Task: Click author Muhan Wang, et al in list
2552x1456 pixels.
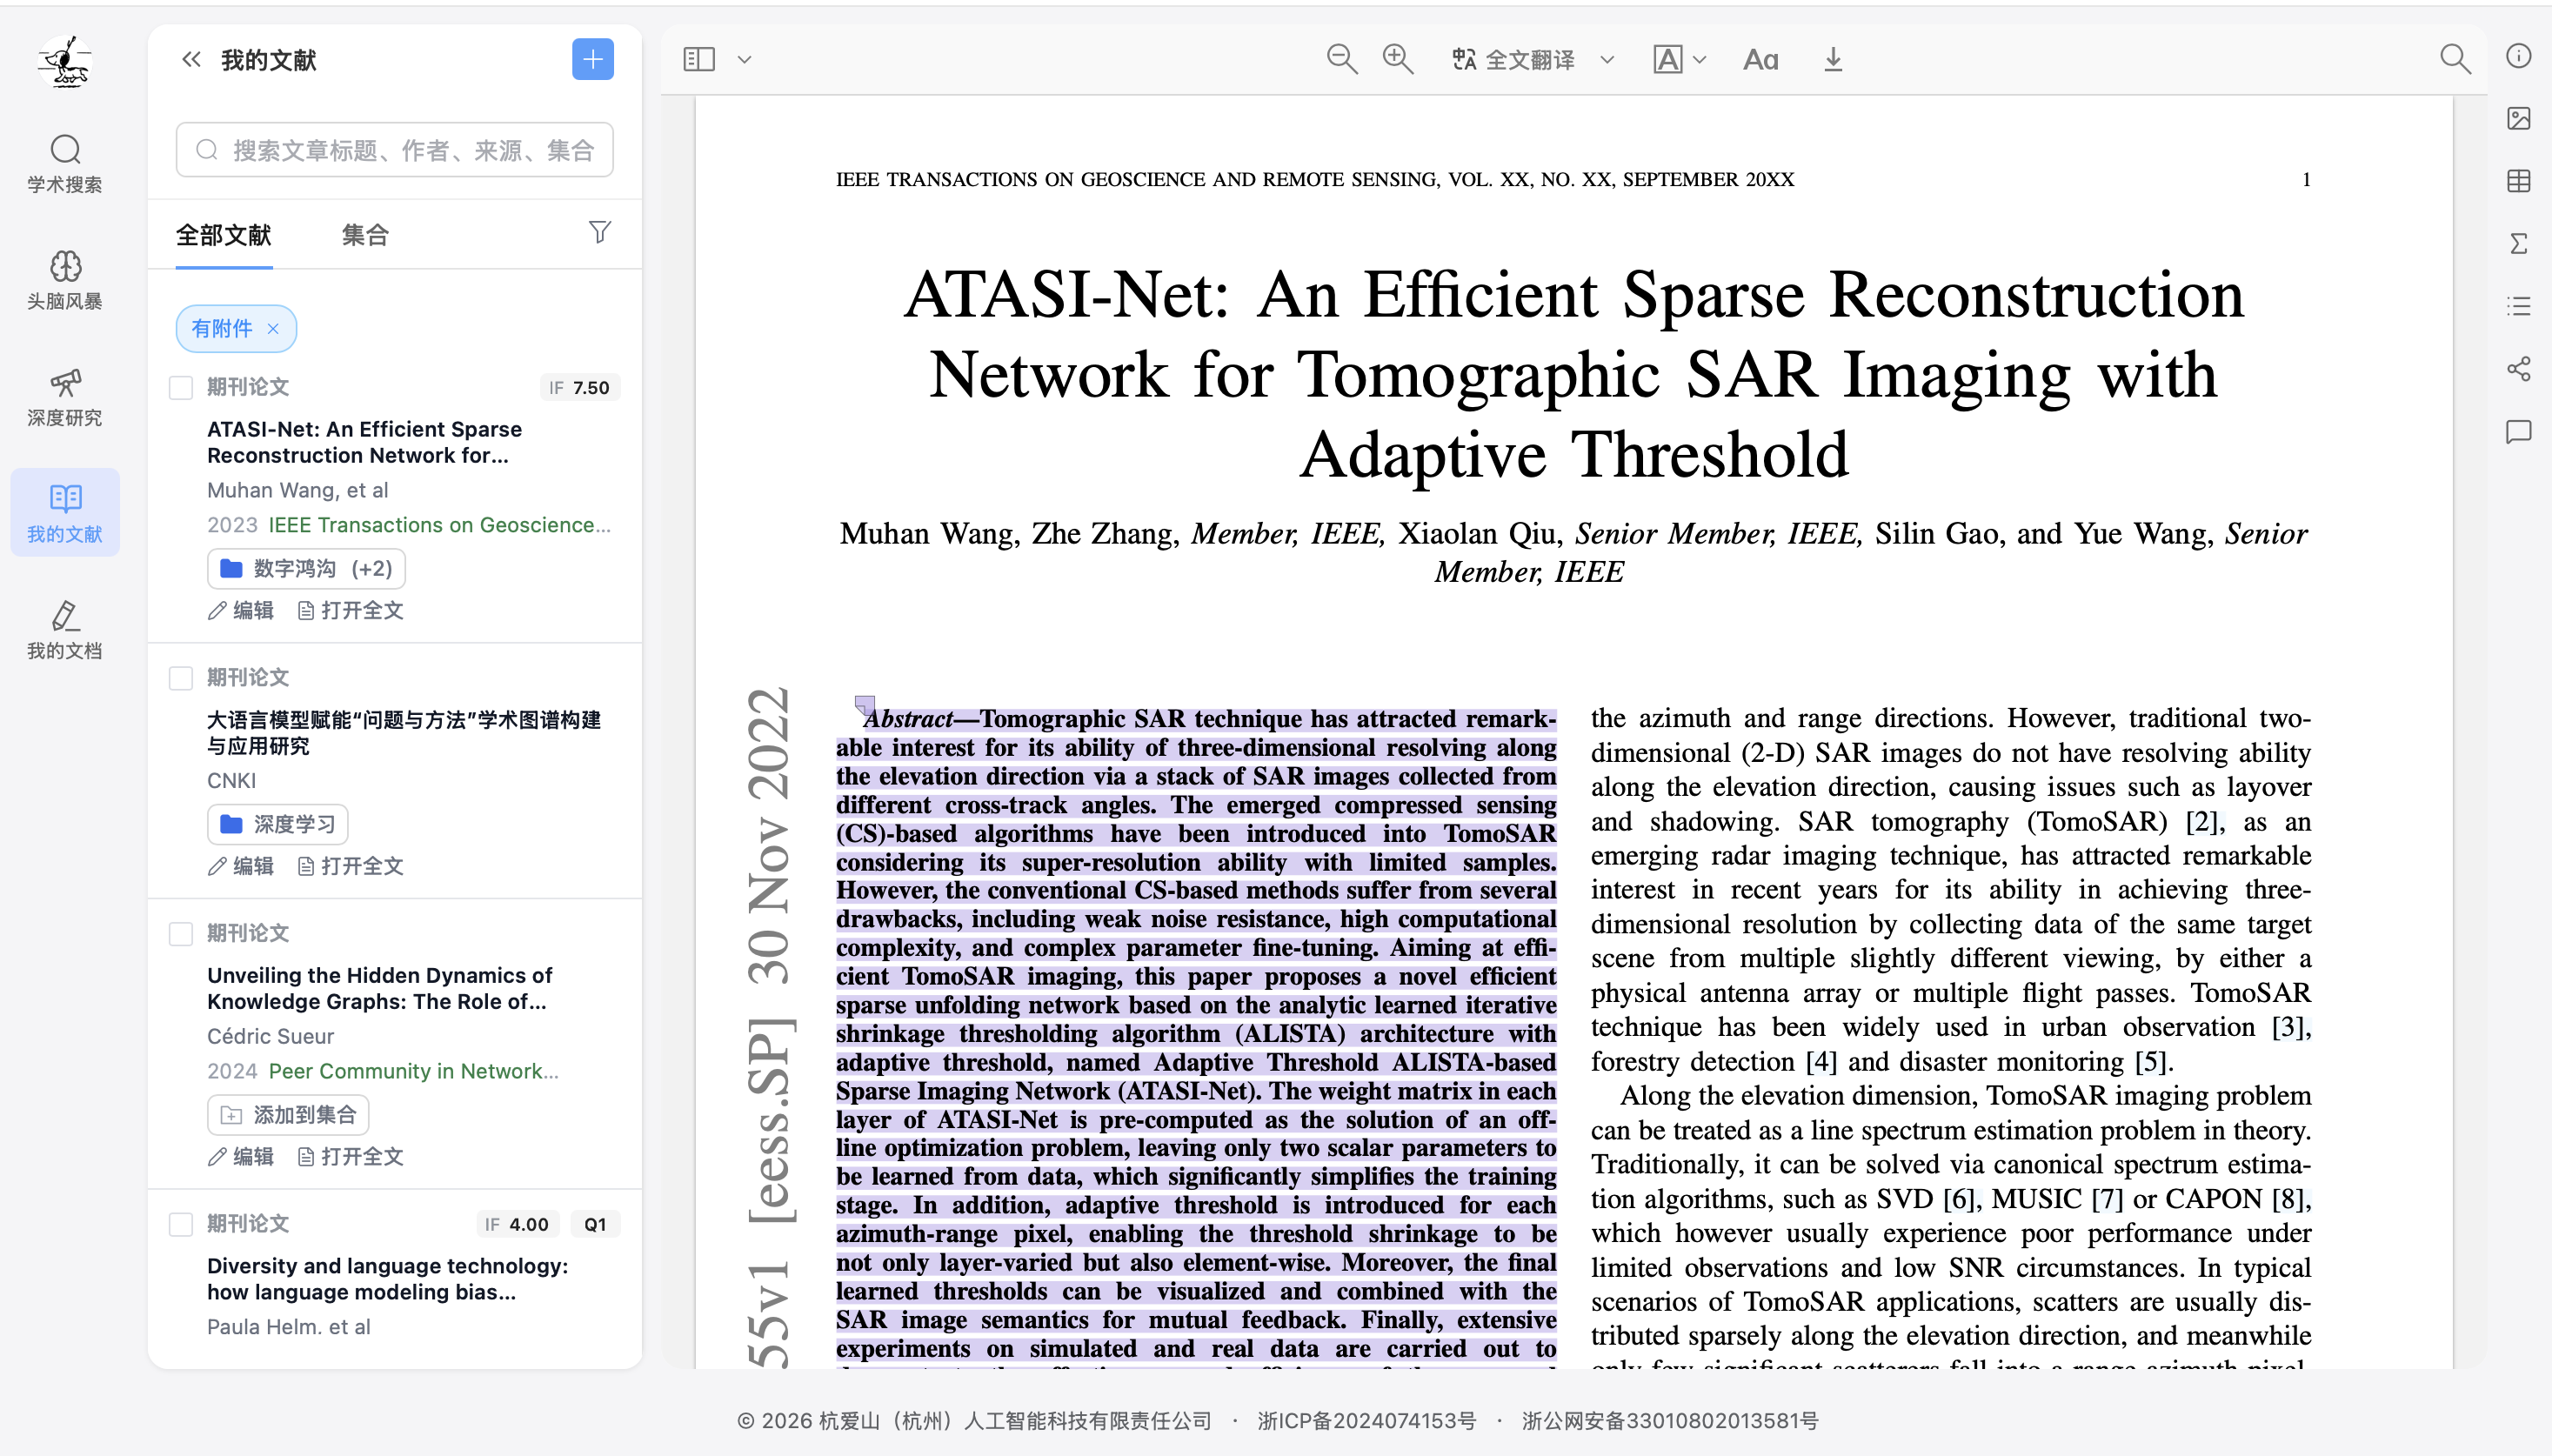Action: point(298,491)
